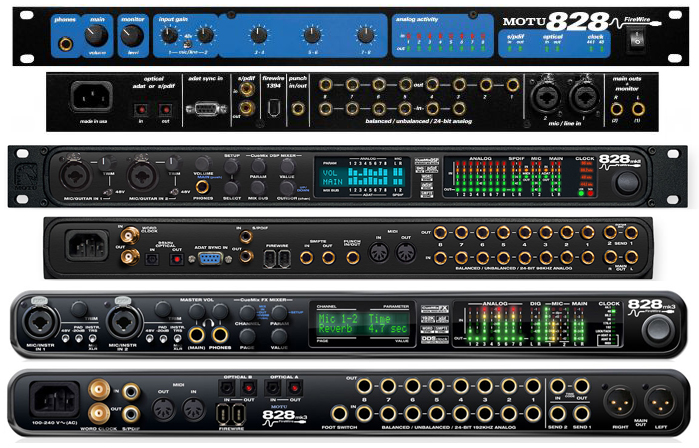Click the VOL MAIN blue LCD display
Image resolution: width=699 pixels, height=448 pixels.
(362, 176)
